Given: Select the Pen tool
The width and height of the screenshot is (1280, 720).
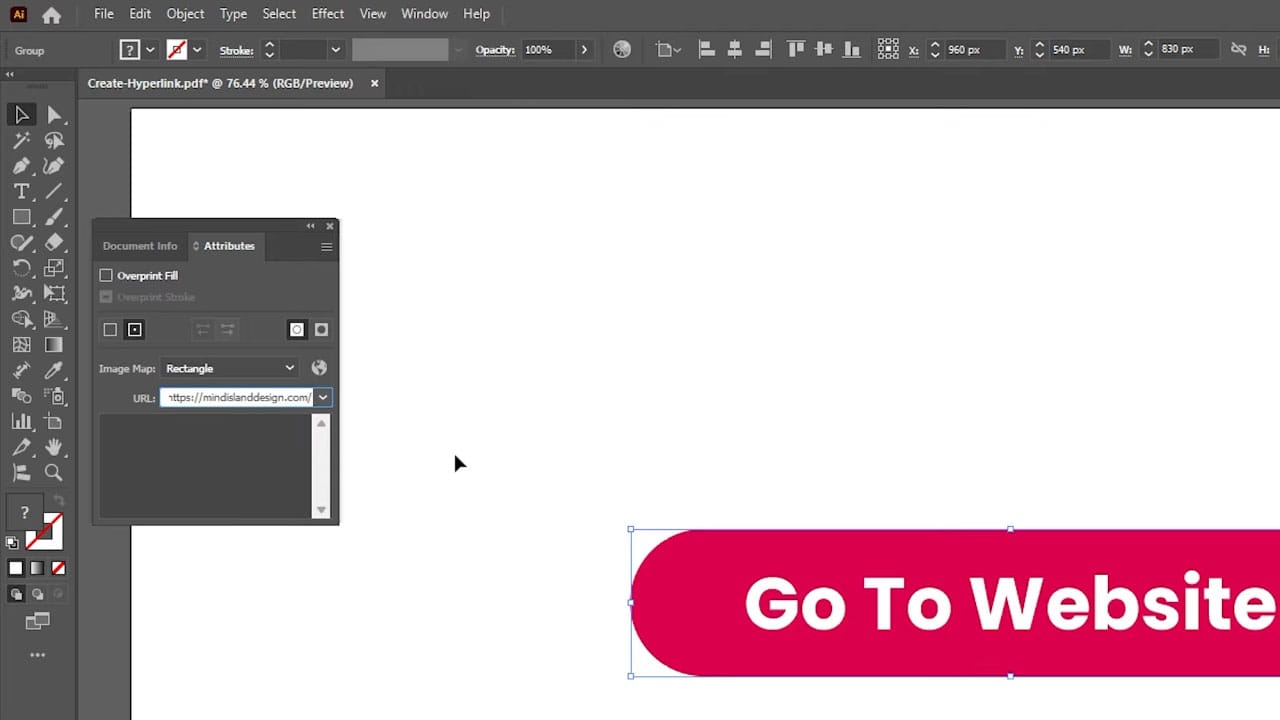Looking at the screenshot, I should pos(21,165).
